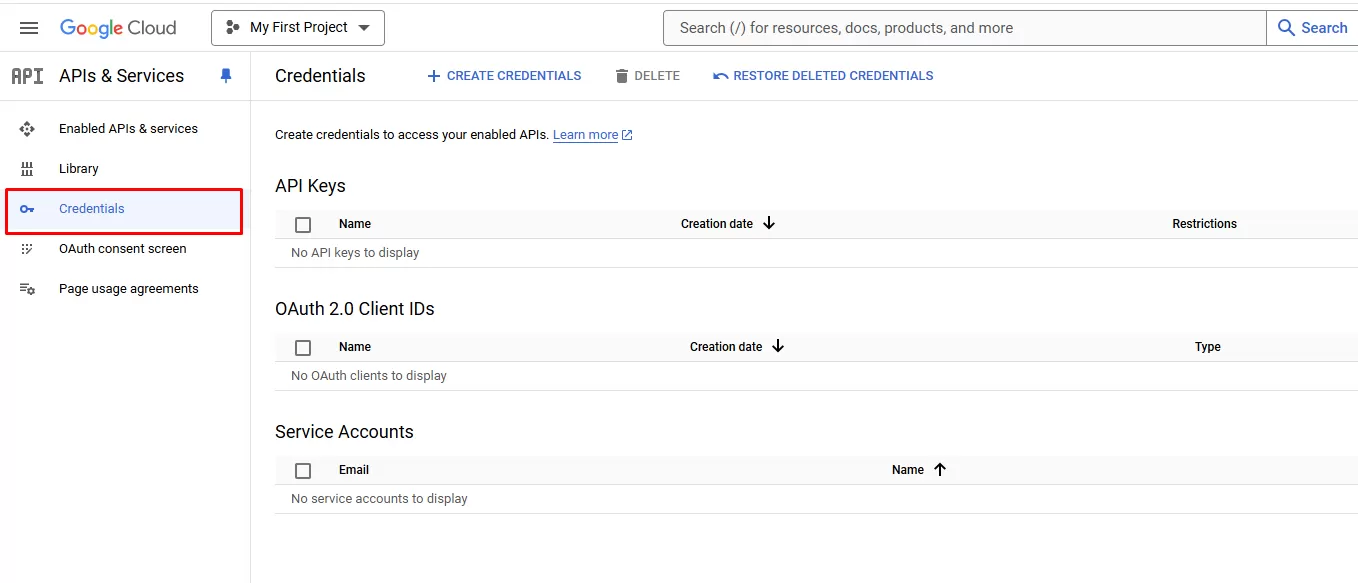Select all API Keys checkbox

(303, 225)
